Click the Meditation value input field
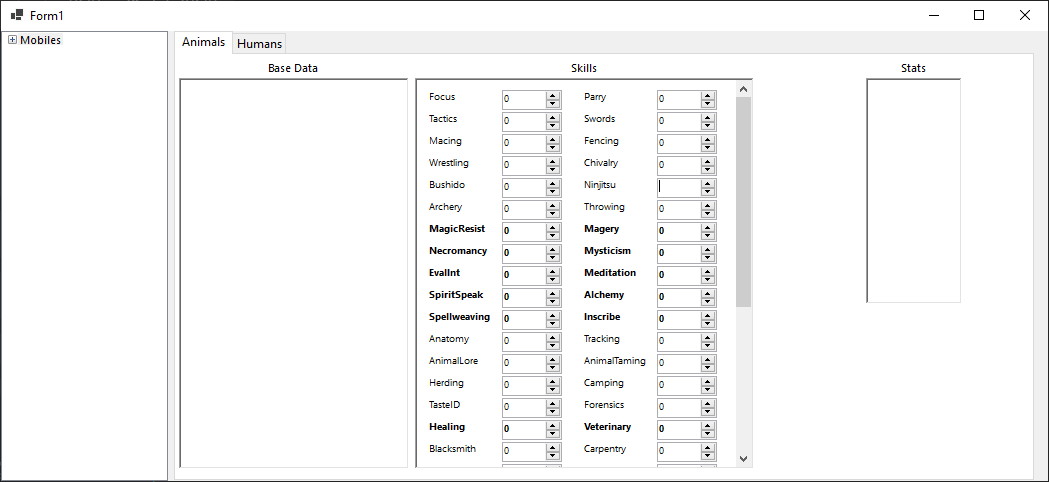This screenshot has height=482, width=1049. pos(679,275)
